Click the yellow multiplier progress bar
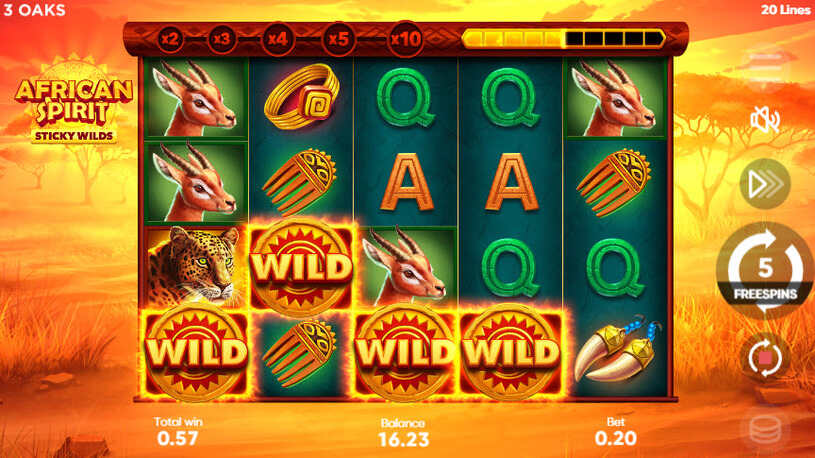Viewport: 815px width, 458px height. [563, 38]
